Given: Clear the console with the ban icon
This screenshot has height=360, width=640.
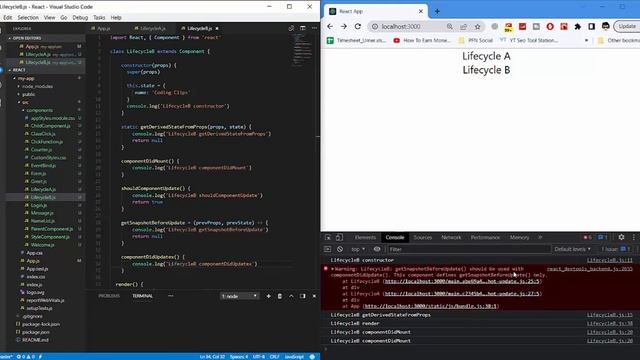Looking at the screenshot, I should (340, 249).
